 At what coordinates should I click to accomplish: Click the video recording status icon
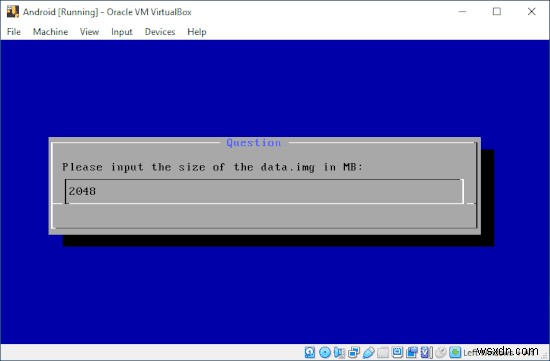[412, 352]
